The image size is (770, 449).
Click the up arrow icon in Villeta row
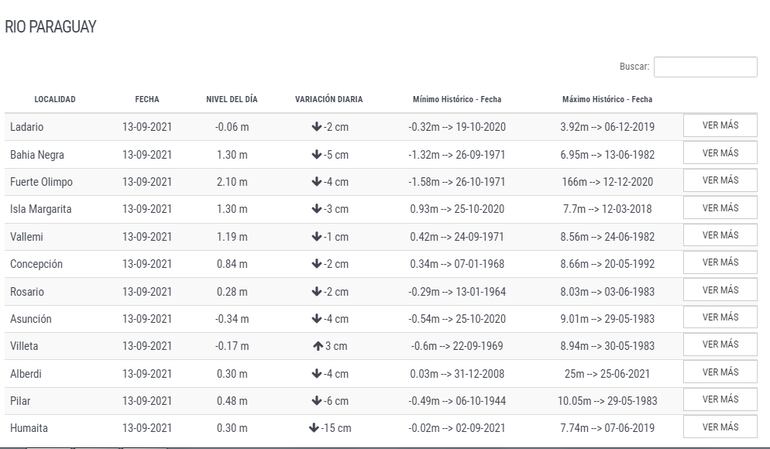click(x=315, y=346)
